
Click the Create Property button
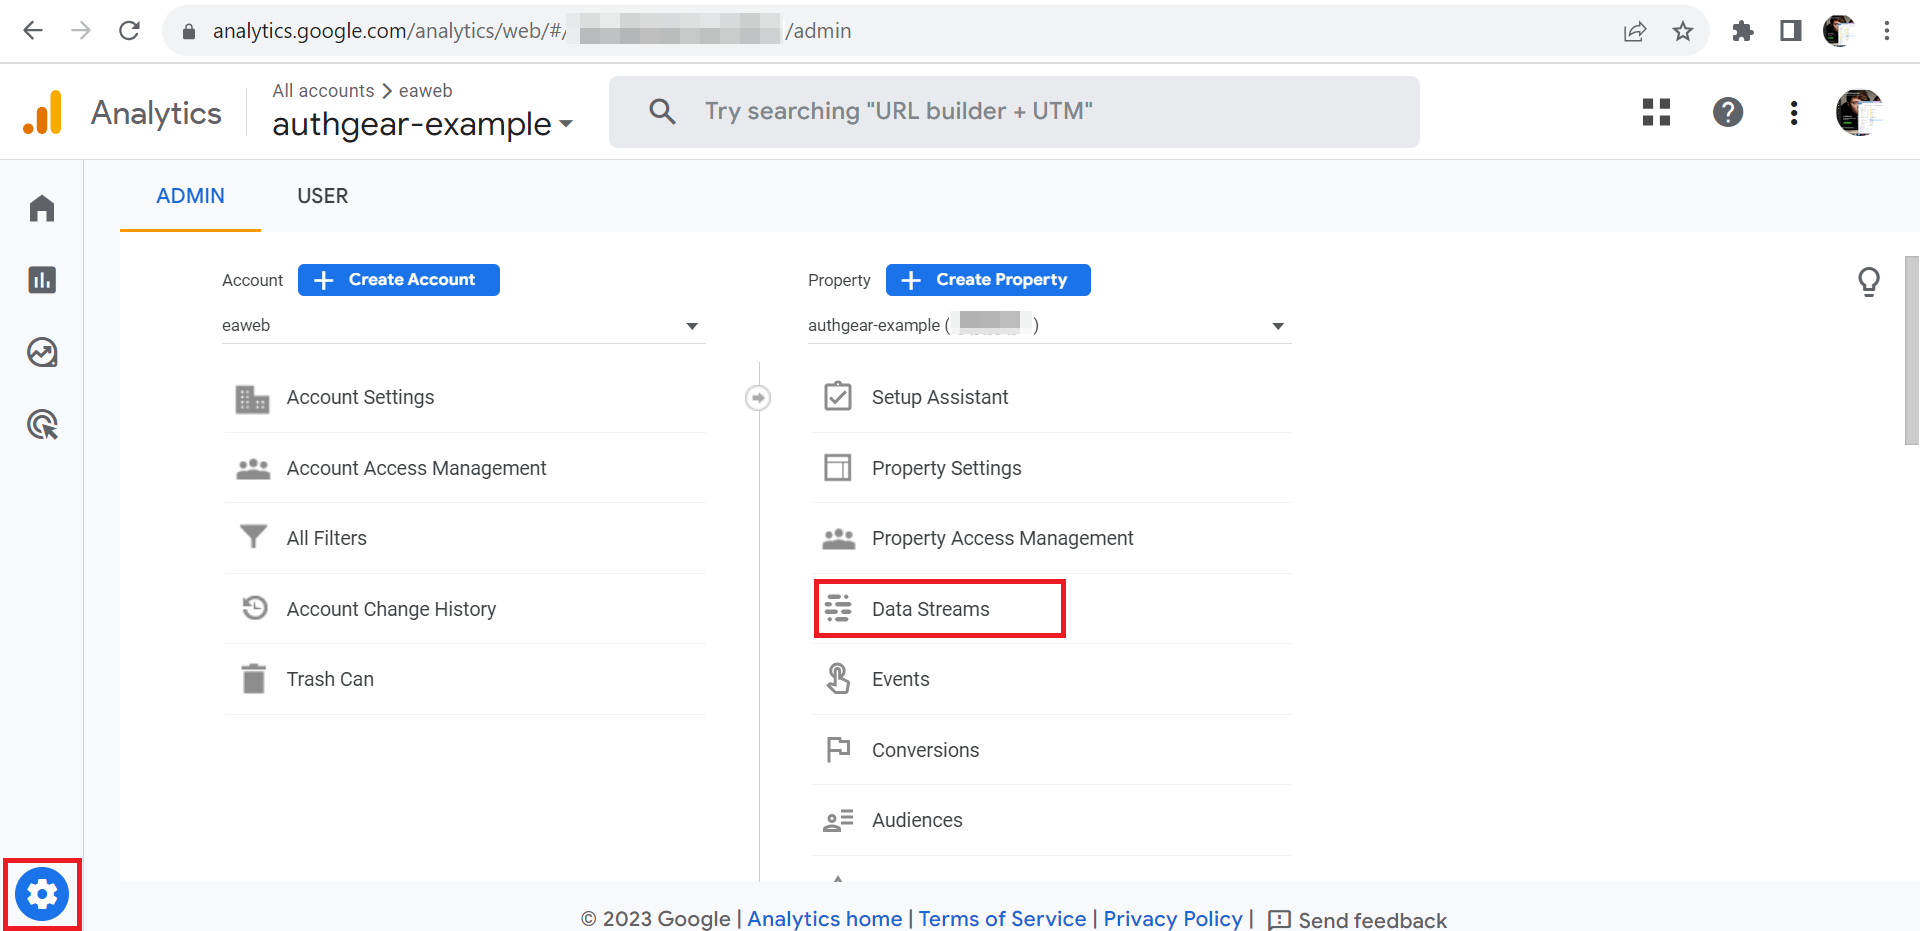point(988,280)
